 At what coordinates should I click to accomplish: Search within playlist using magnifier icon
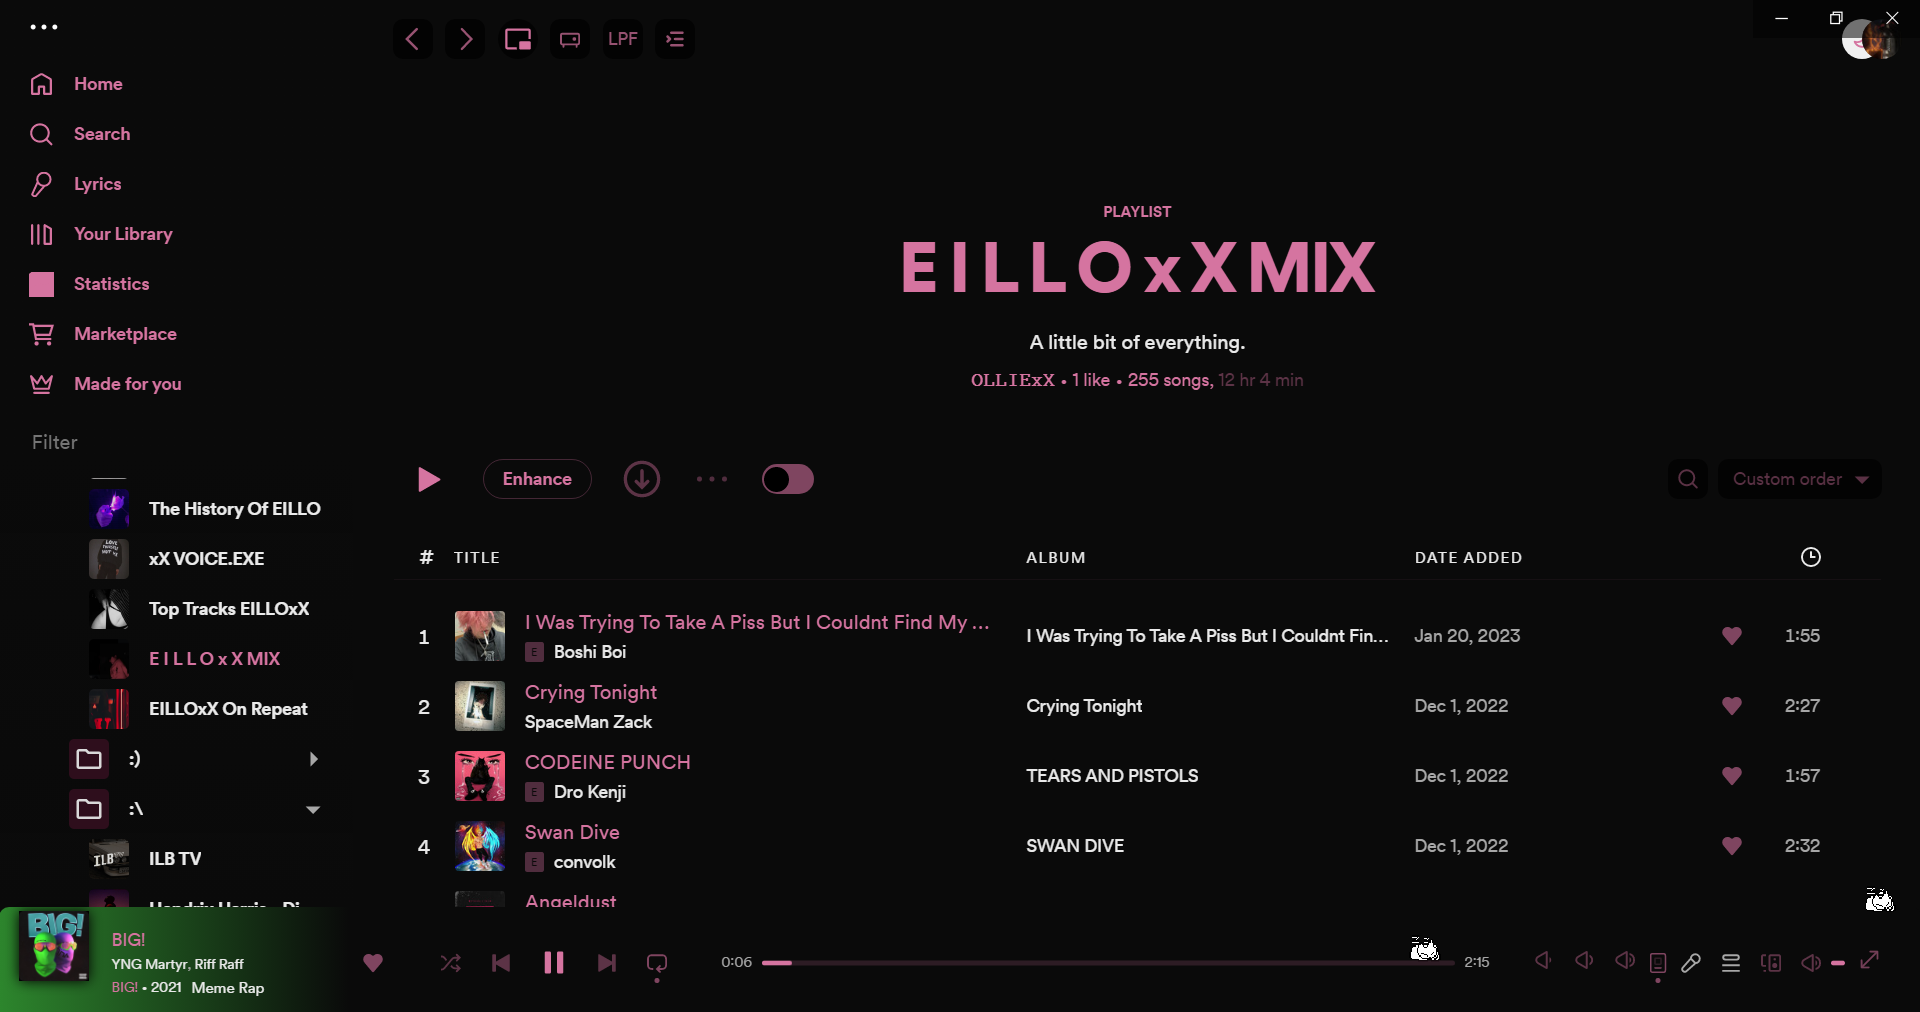(1688, 479)
